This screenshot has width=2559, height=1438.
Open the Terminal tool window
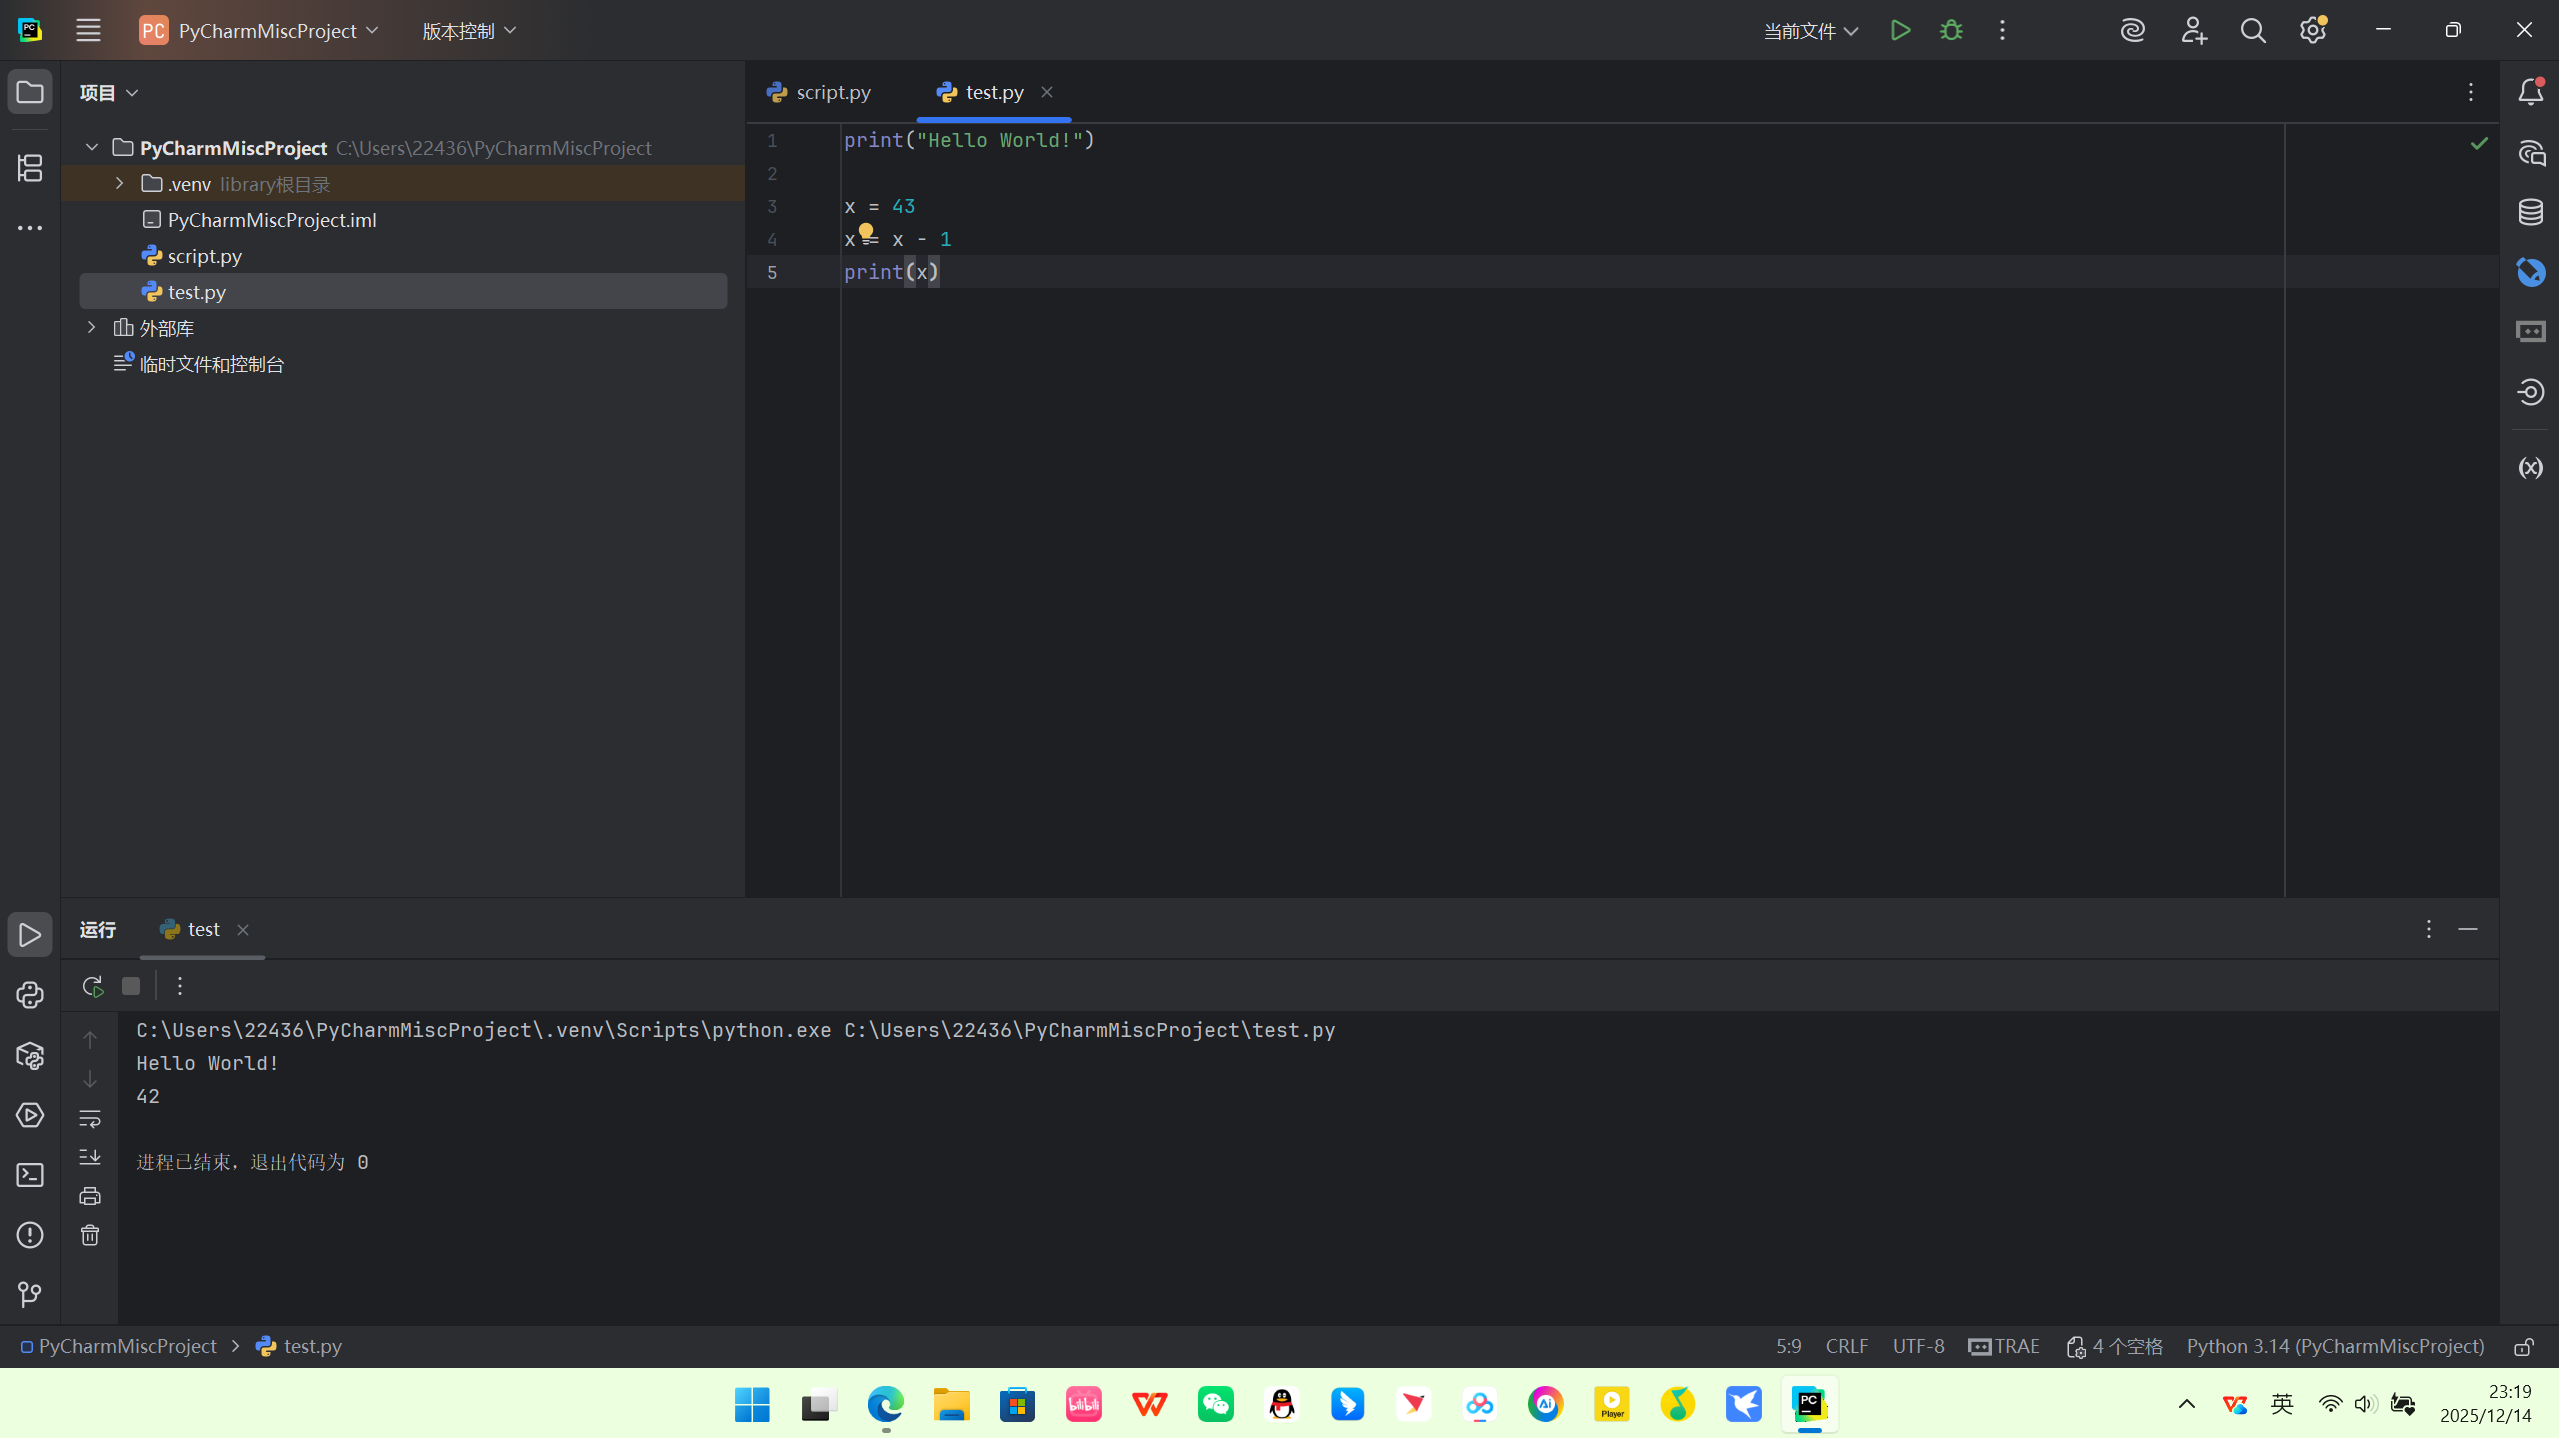[30, 1175]
